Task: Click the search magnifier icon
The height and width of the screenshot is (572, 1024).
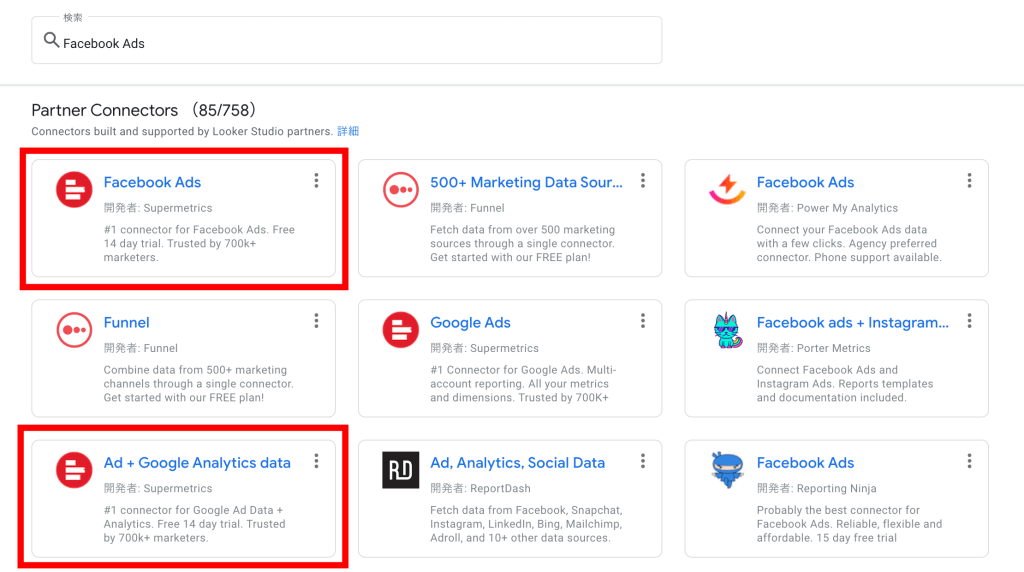Action: pyautogui.click(x=51, y=40)
